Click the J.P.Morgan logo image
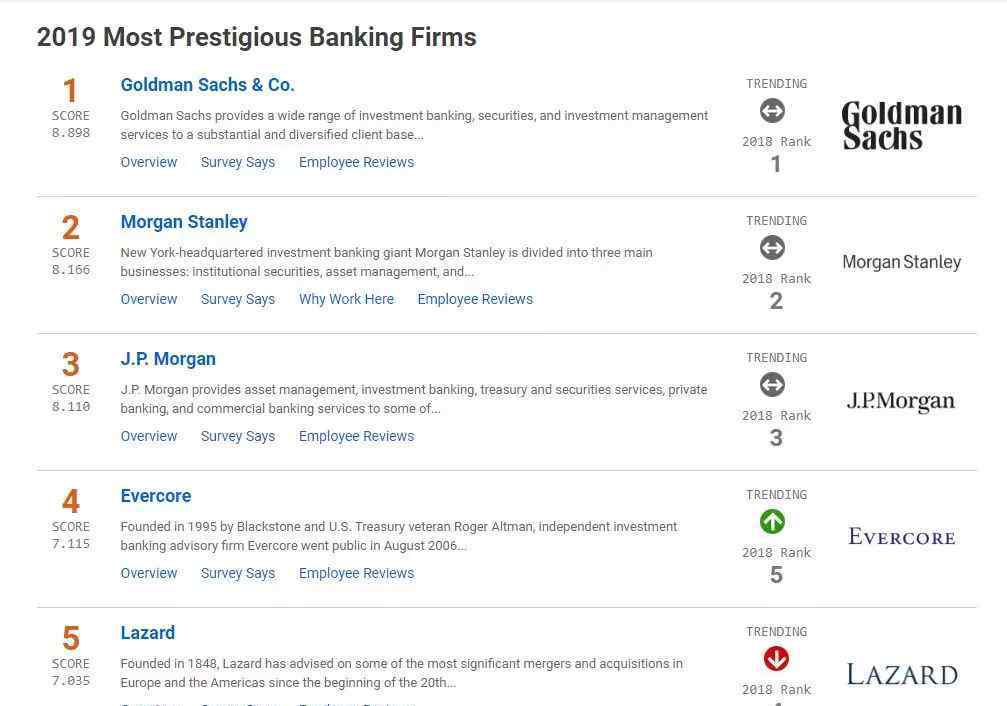 click(900, 401)
